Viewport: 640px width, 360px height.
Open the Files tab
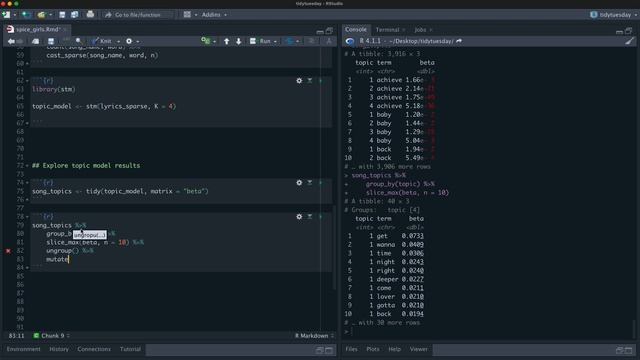click(x=351, y=349)
